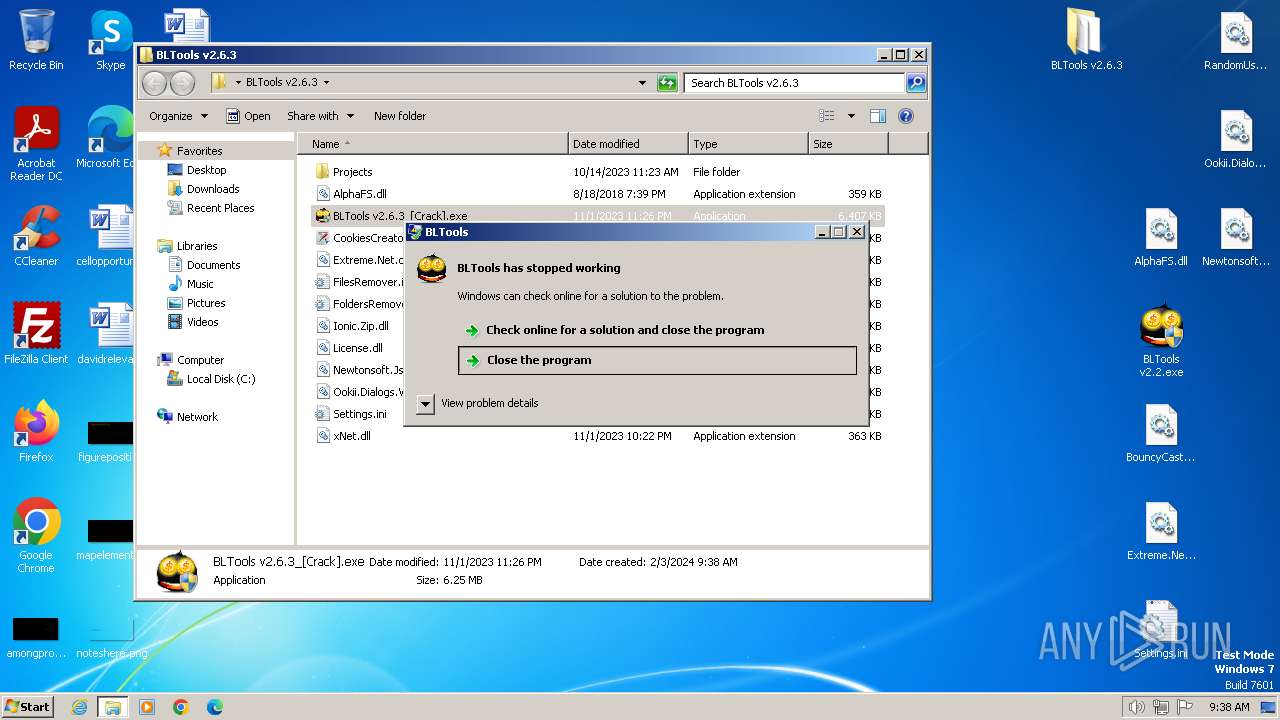Sort files by Size column header
This screenshot has width=1280, height=720.
coord(848,144)
